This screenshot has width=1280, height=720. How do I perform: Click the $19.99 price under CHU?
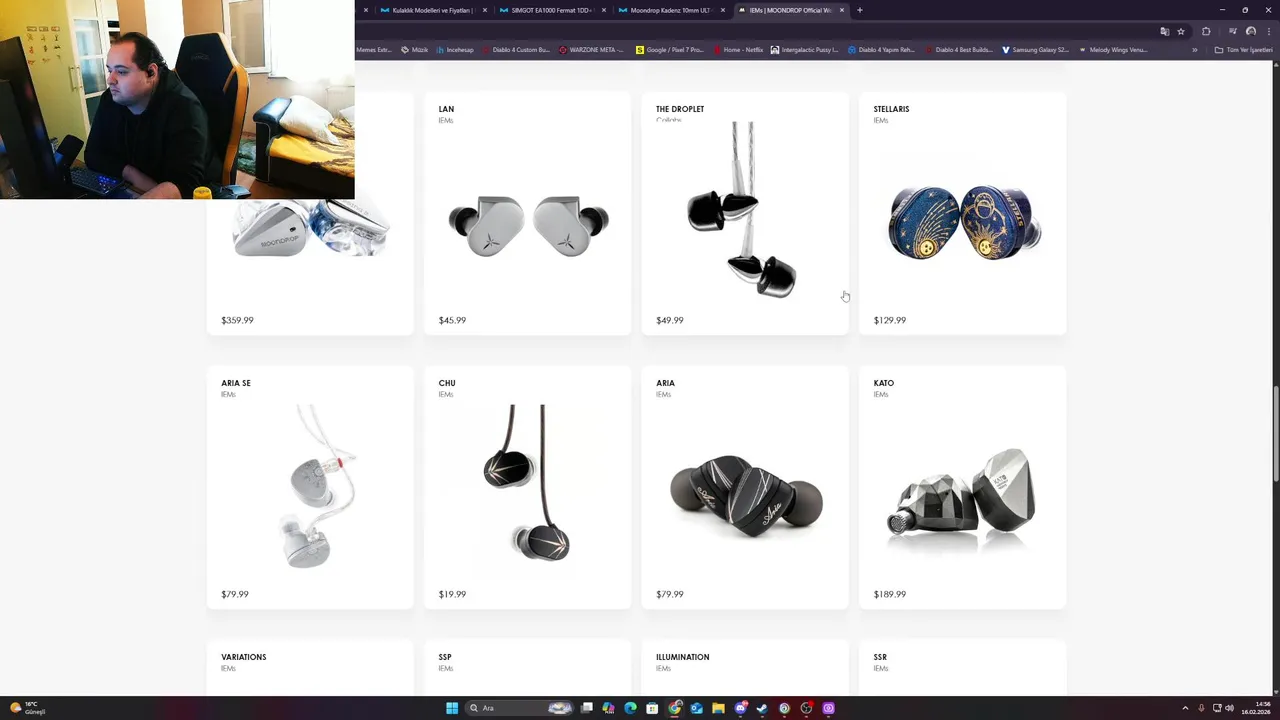point(452,594)
